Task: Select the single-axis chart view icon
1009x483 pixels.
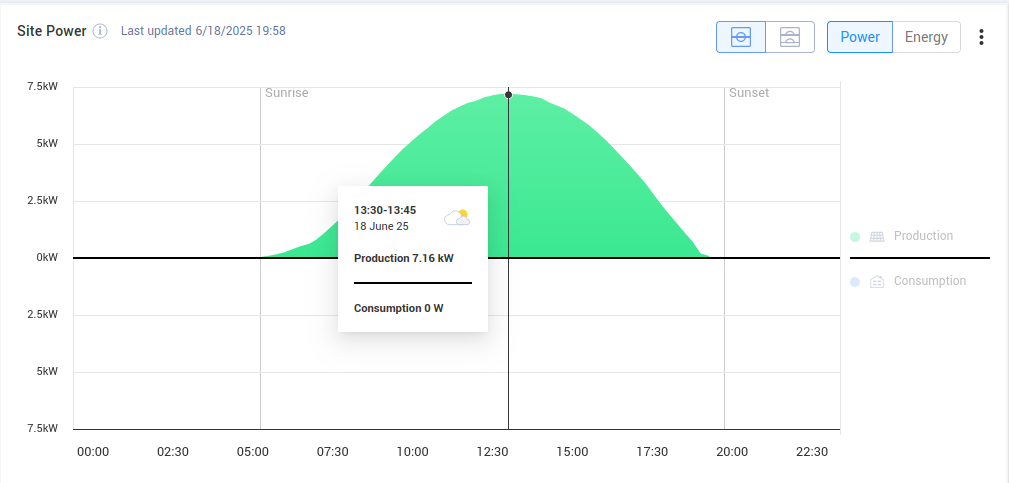Action: (741, 37)
